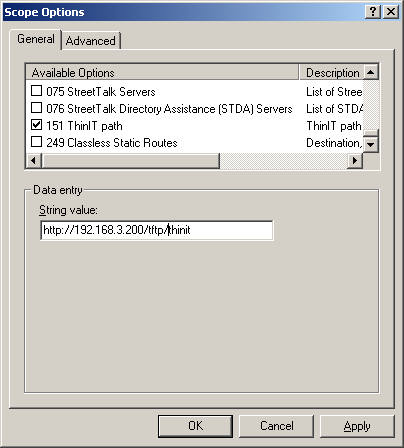
Task: Check the 076 StreetTalk Directory Assistance option
Action: (36, 108)
